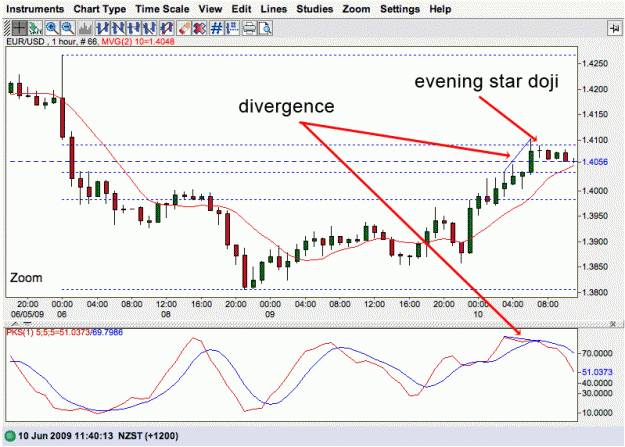Open print preview icon

click(265, 28)
